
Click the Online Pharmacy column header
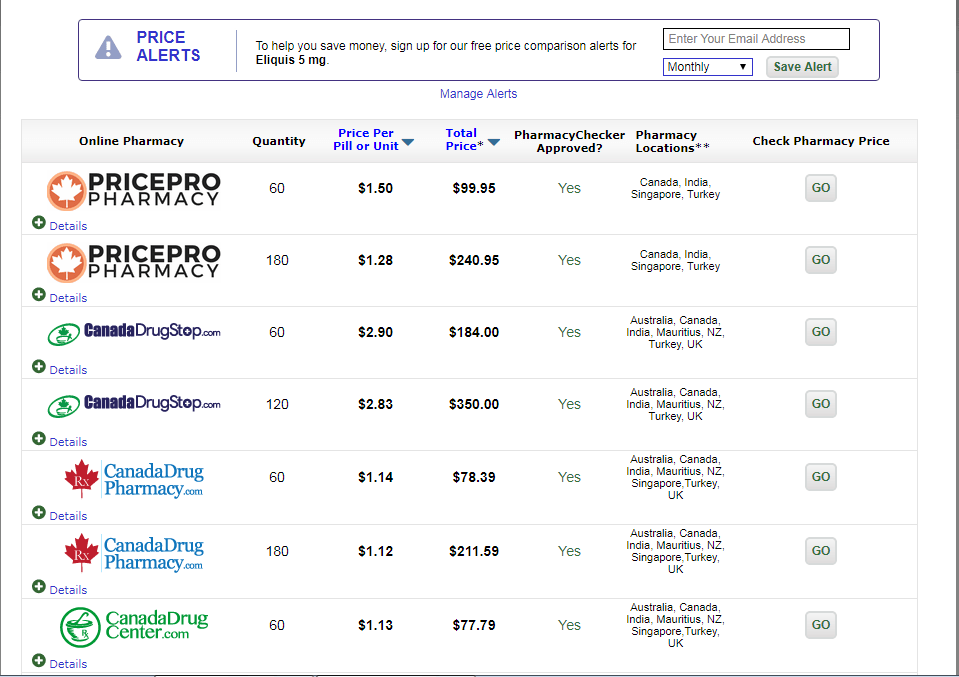click(131, 141)
